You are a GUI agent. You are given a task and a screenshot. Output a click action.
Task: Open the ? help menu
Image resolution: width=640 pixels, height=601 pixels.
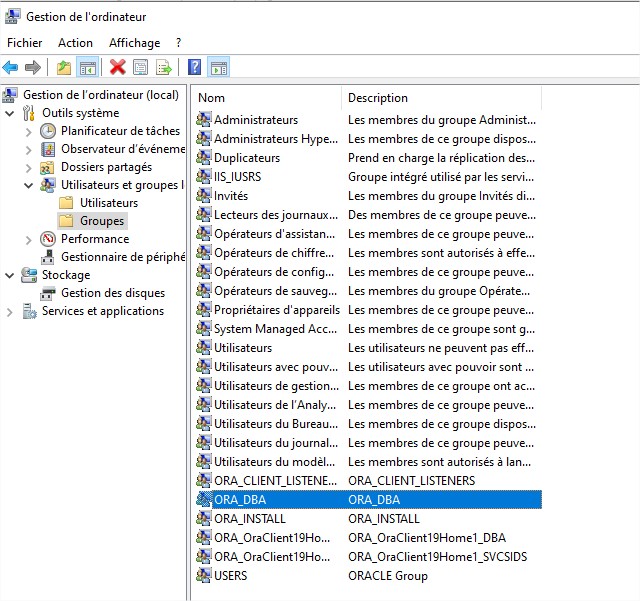[178, 43]
